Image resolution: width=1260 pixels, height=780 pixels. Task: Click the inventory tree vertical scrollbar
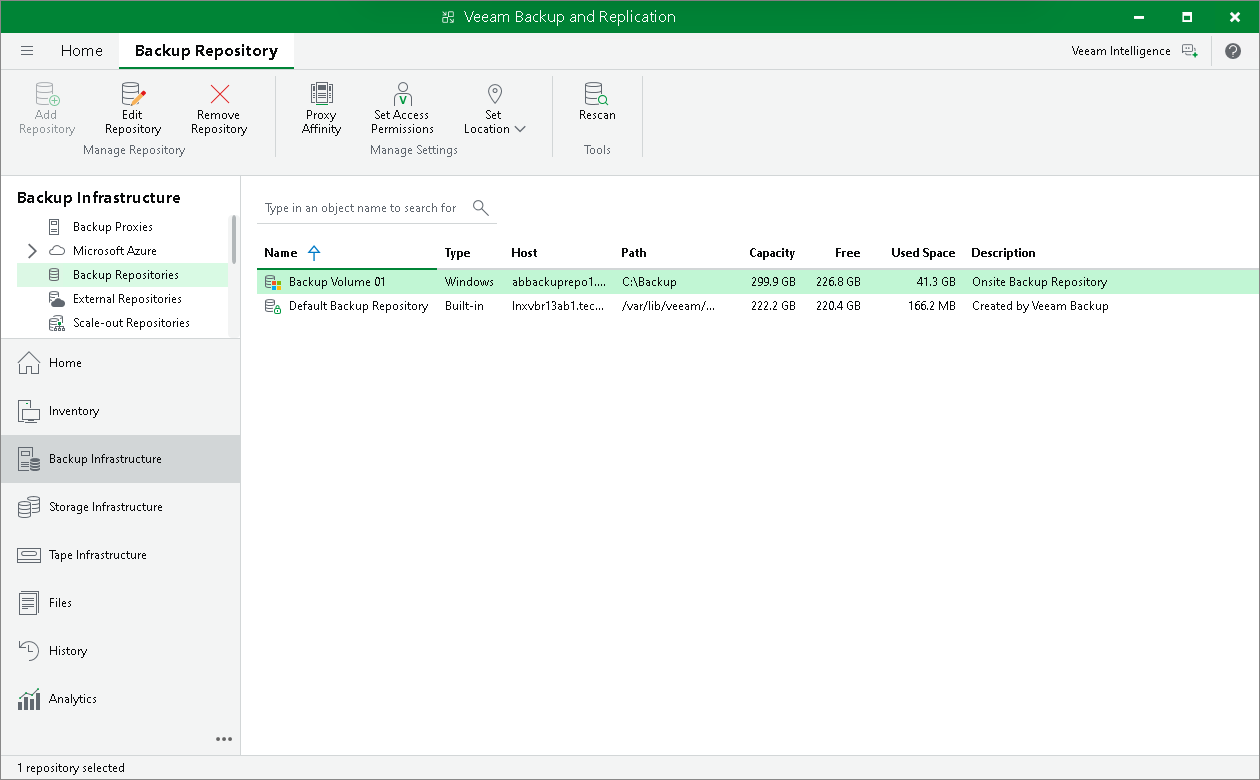(234, 240)
